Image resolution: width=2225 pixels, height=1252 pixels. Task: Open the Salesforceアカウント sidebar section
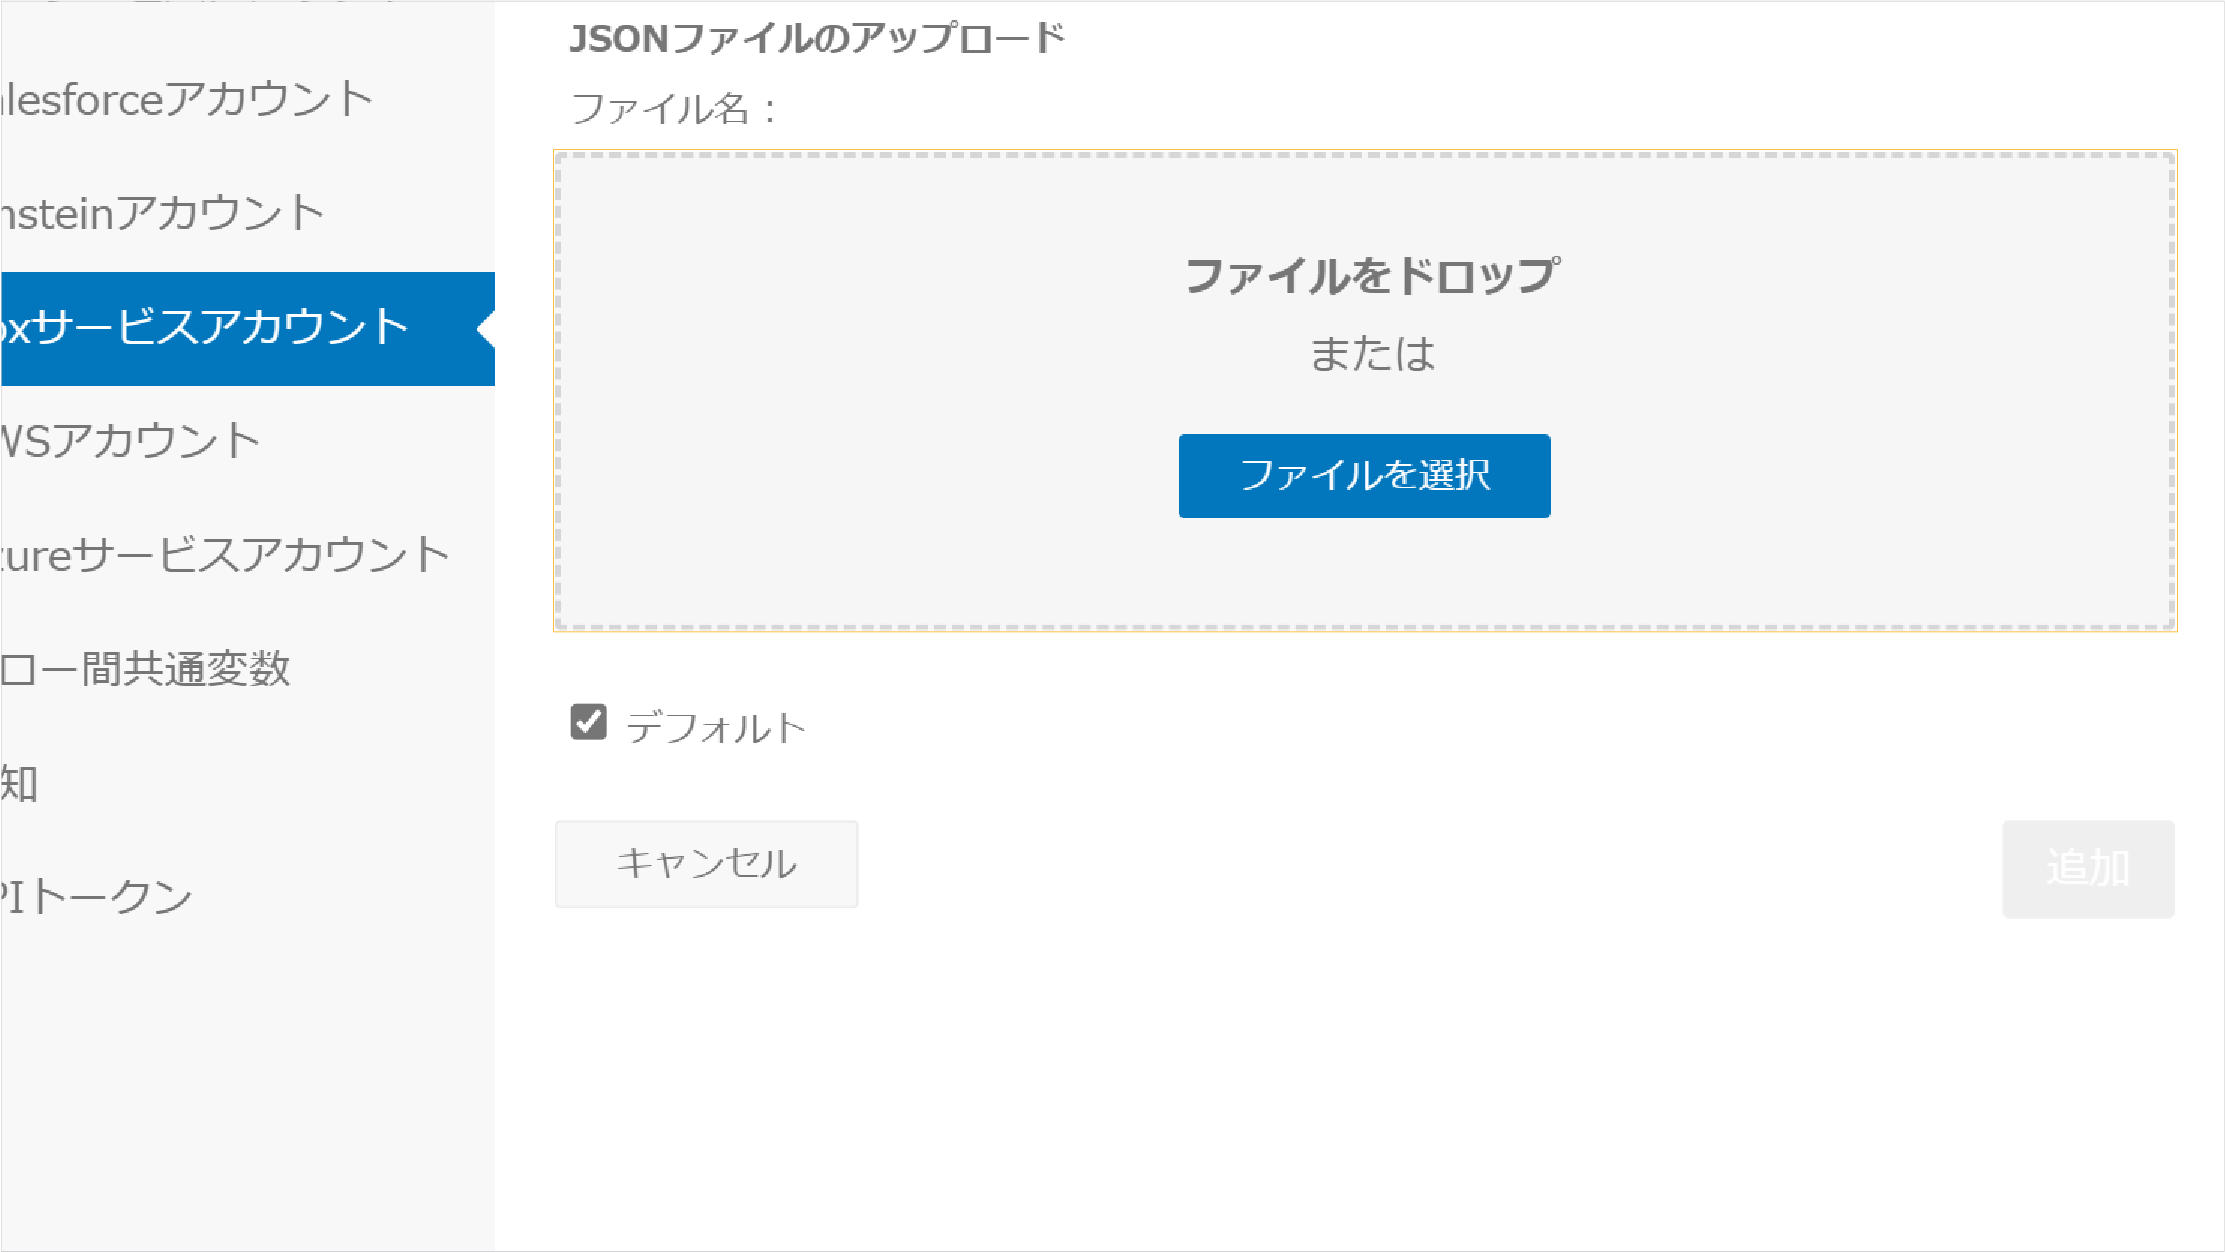247,100
